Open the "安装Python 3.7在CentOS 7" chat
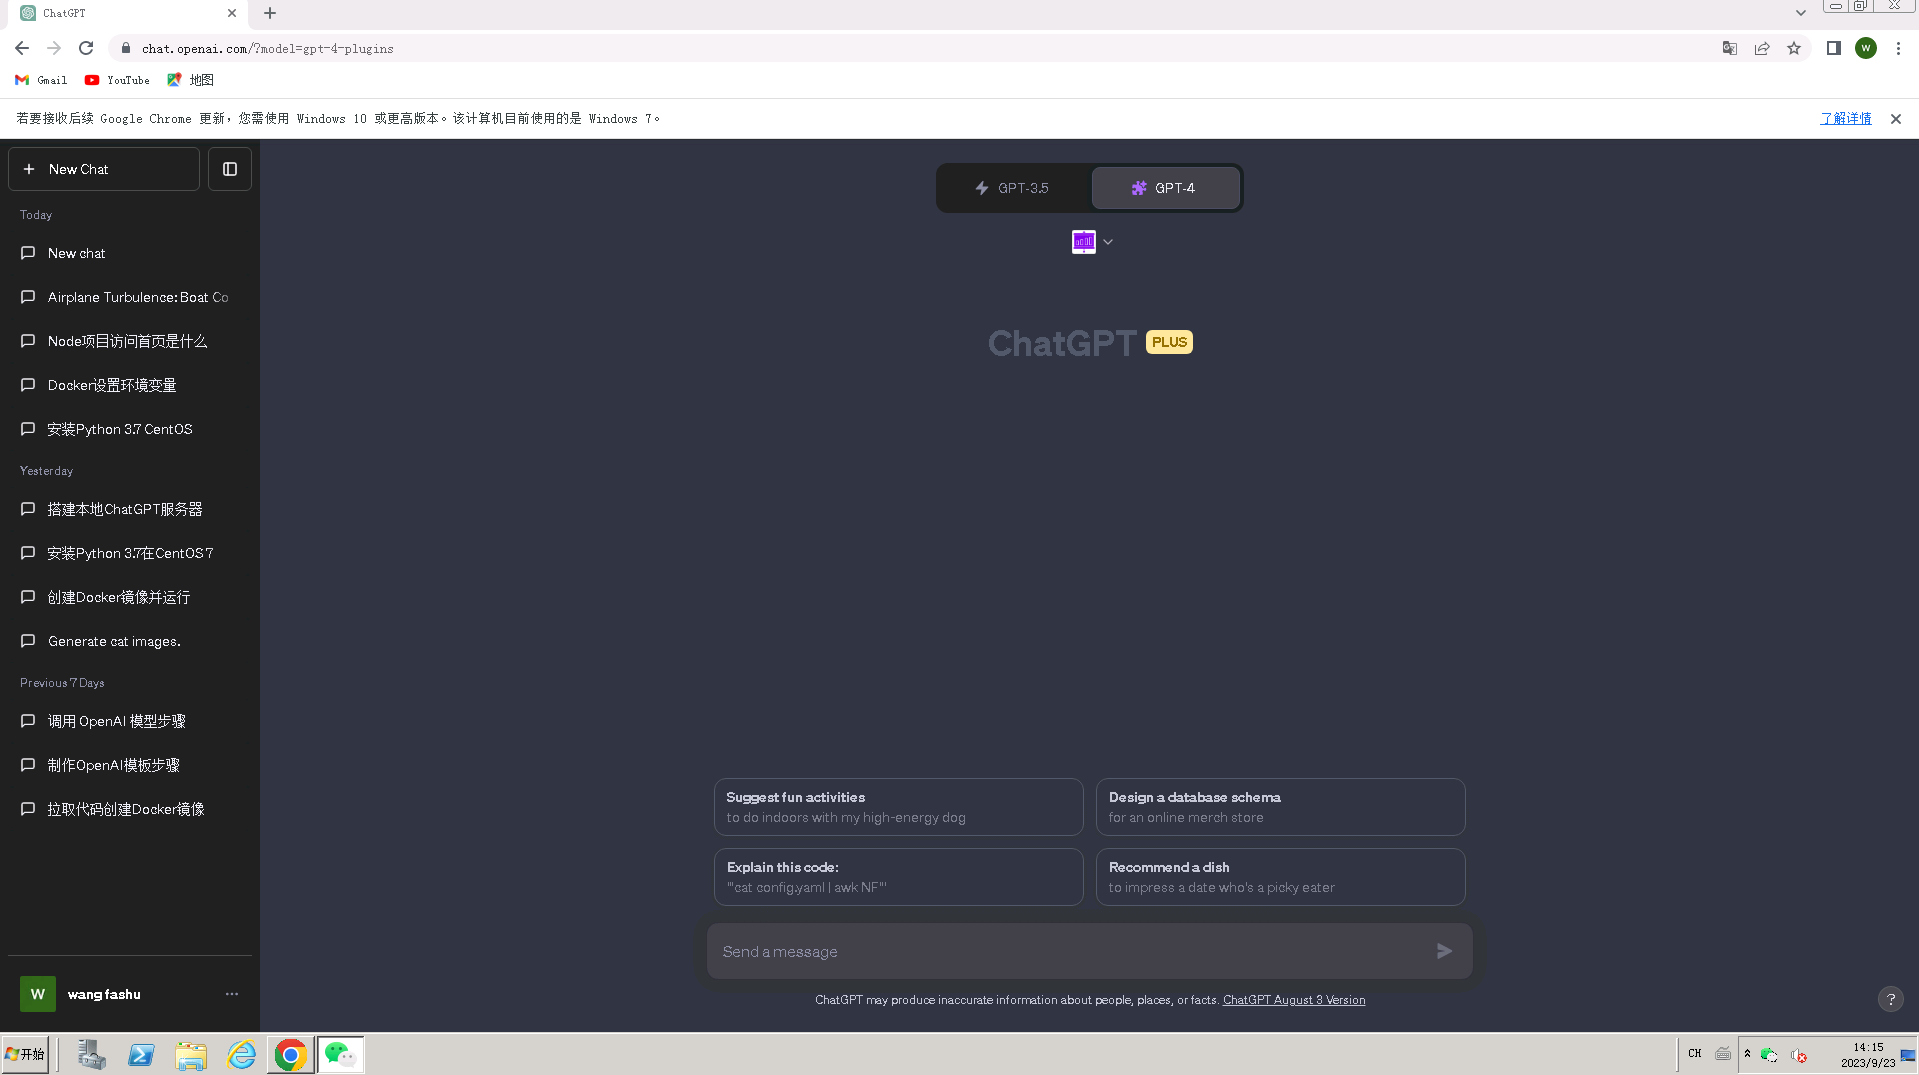The height and width of the screenshot is (1075, 1919). [x=130, y=553]
